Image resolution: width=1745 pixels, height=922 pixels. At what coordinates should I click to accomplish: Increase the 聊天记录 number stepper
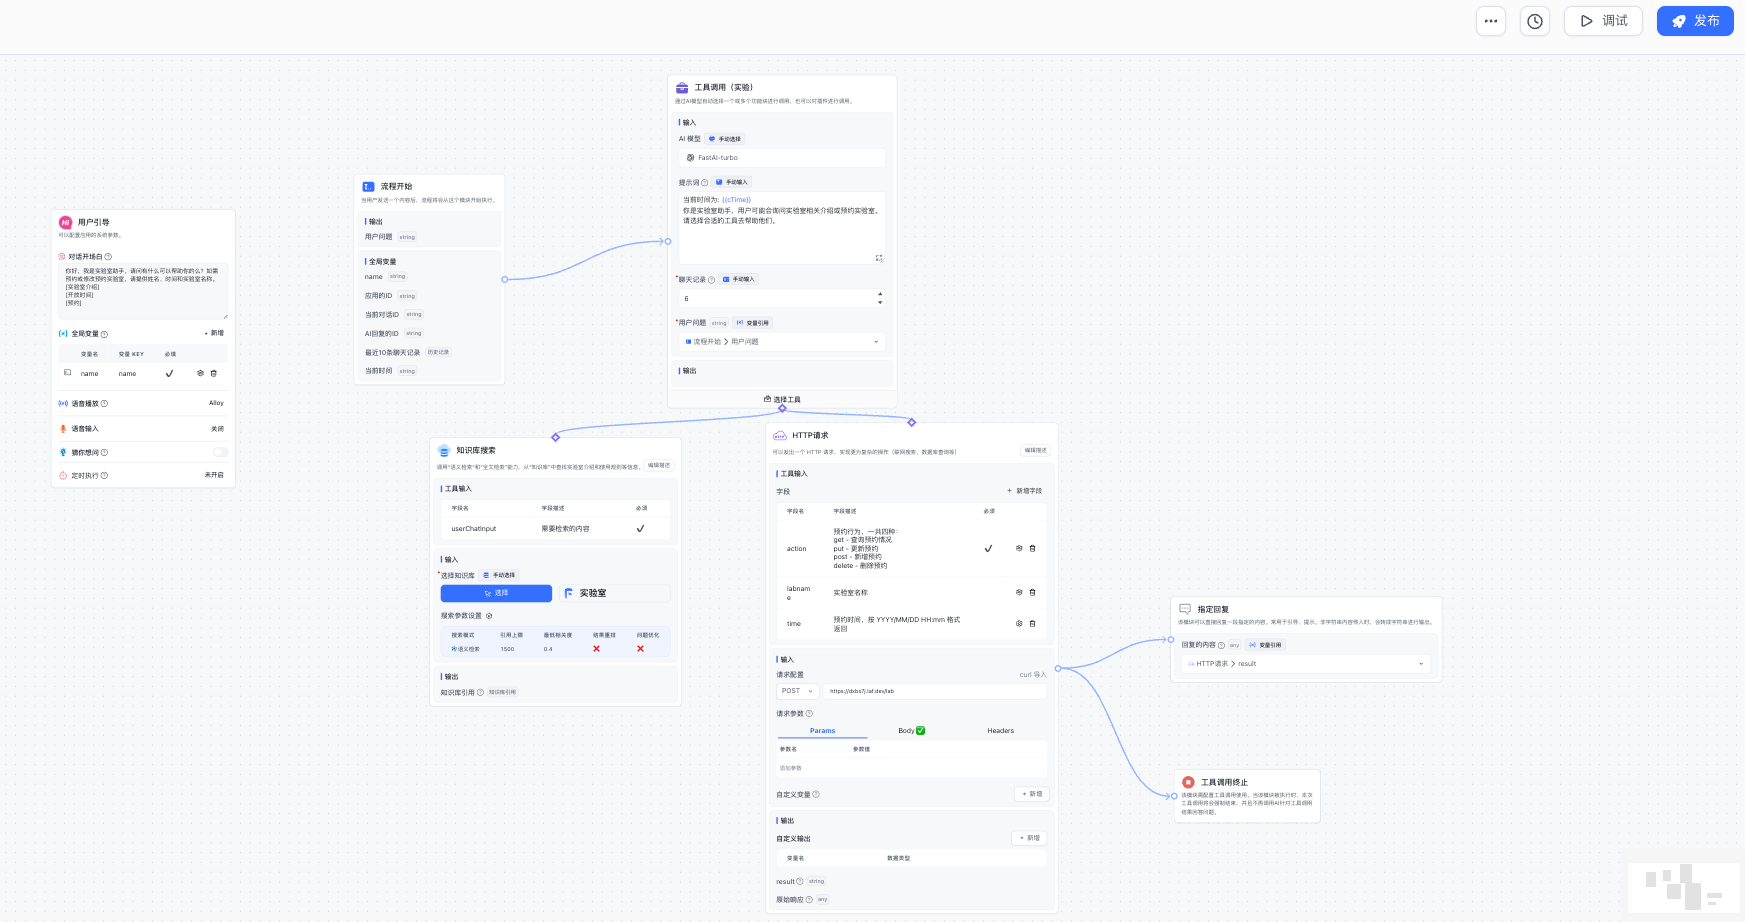pyautogui.click(x=880, y=294)
